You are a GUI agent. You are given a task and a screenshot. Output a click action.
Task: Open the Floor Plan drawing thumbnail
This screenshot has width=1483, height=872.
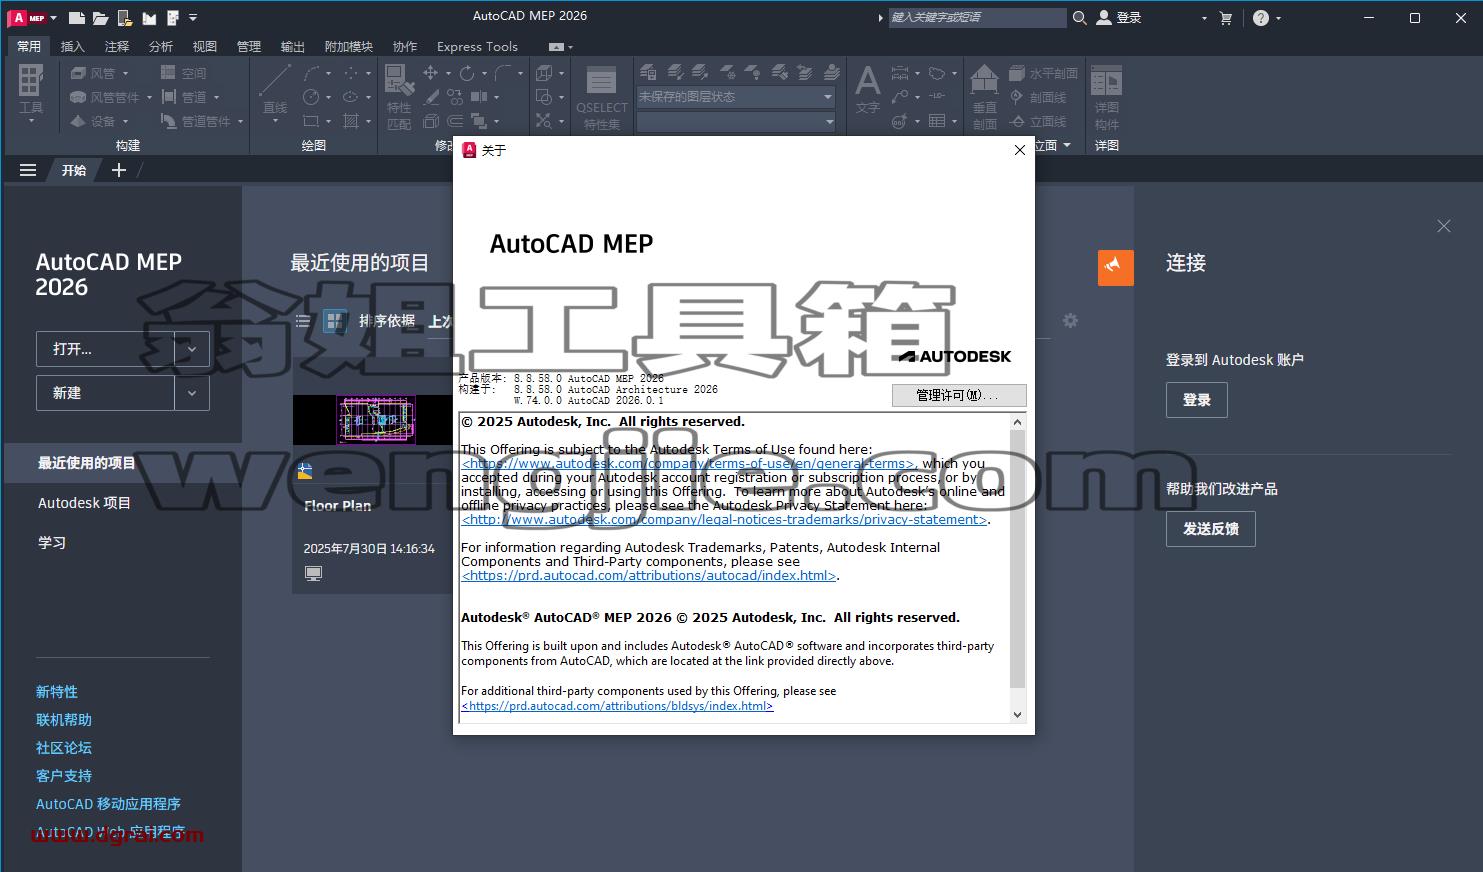coord(373,420)
